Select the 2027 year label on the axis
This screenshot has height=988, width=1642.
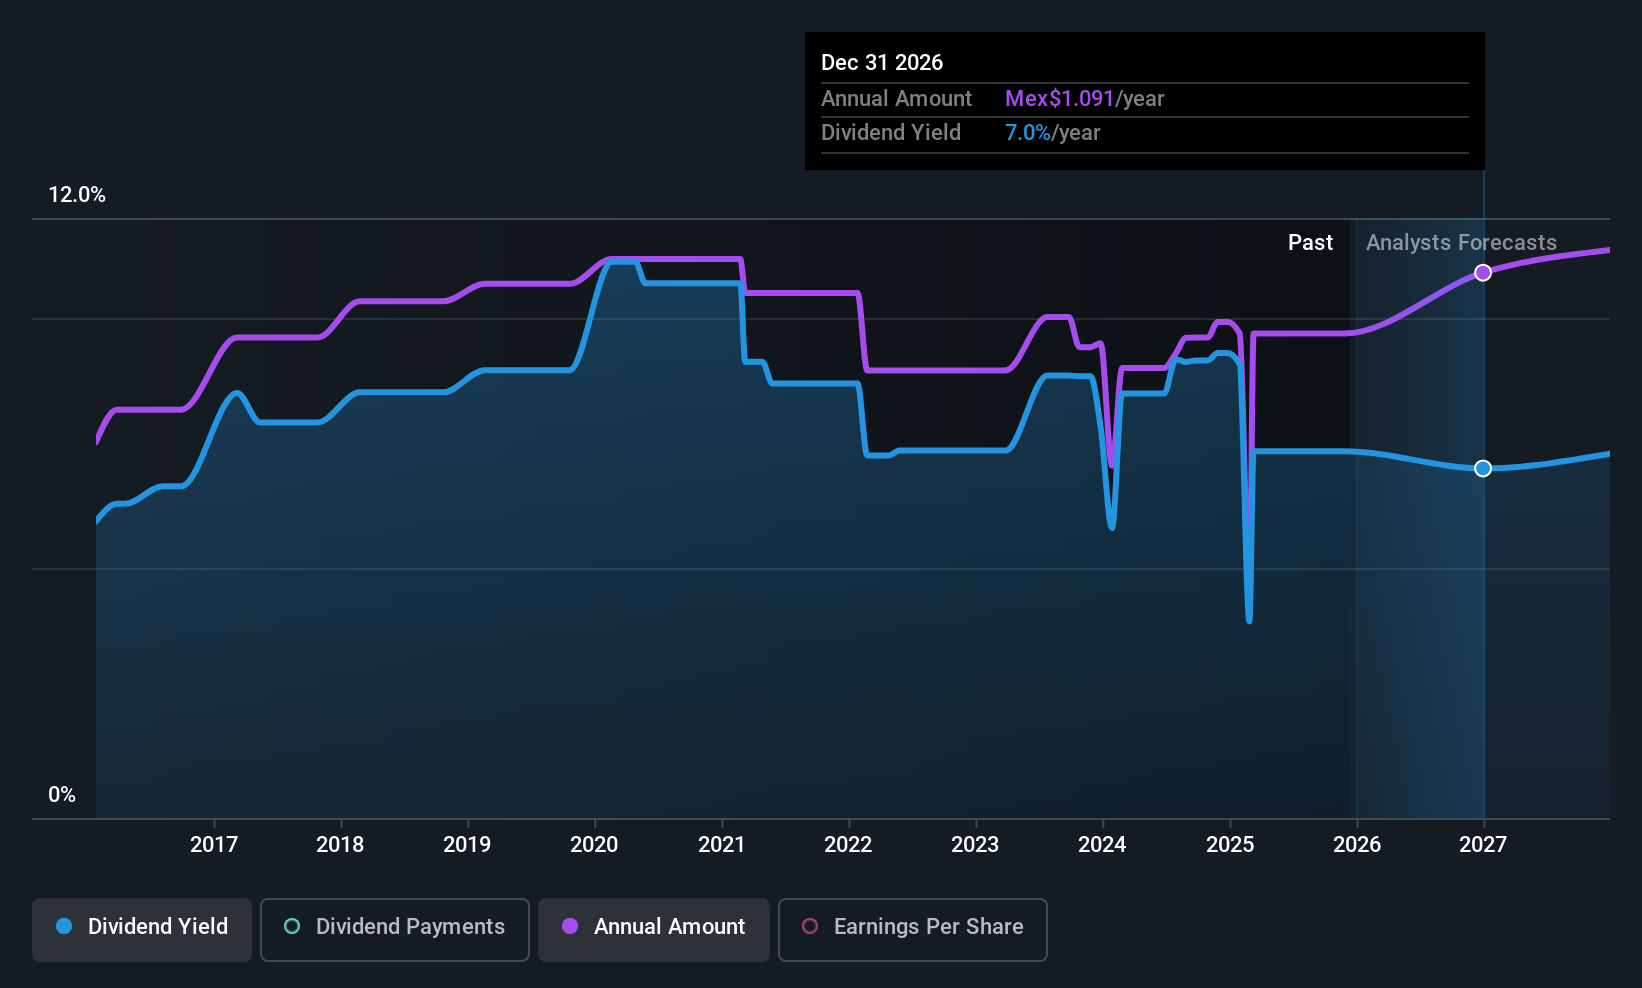(1483, 844)
